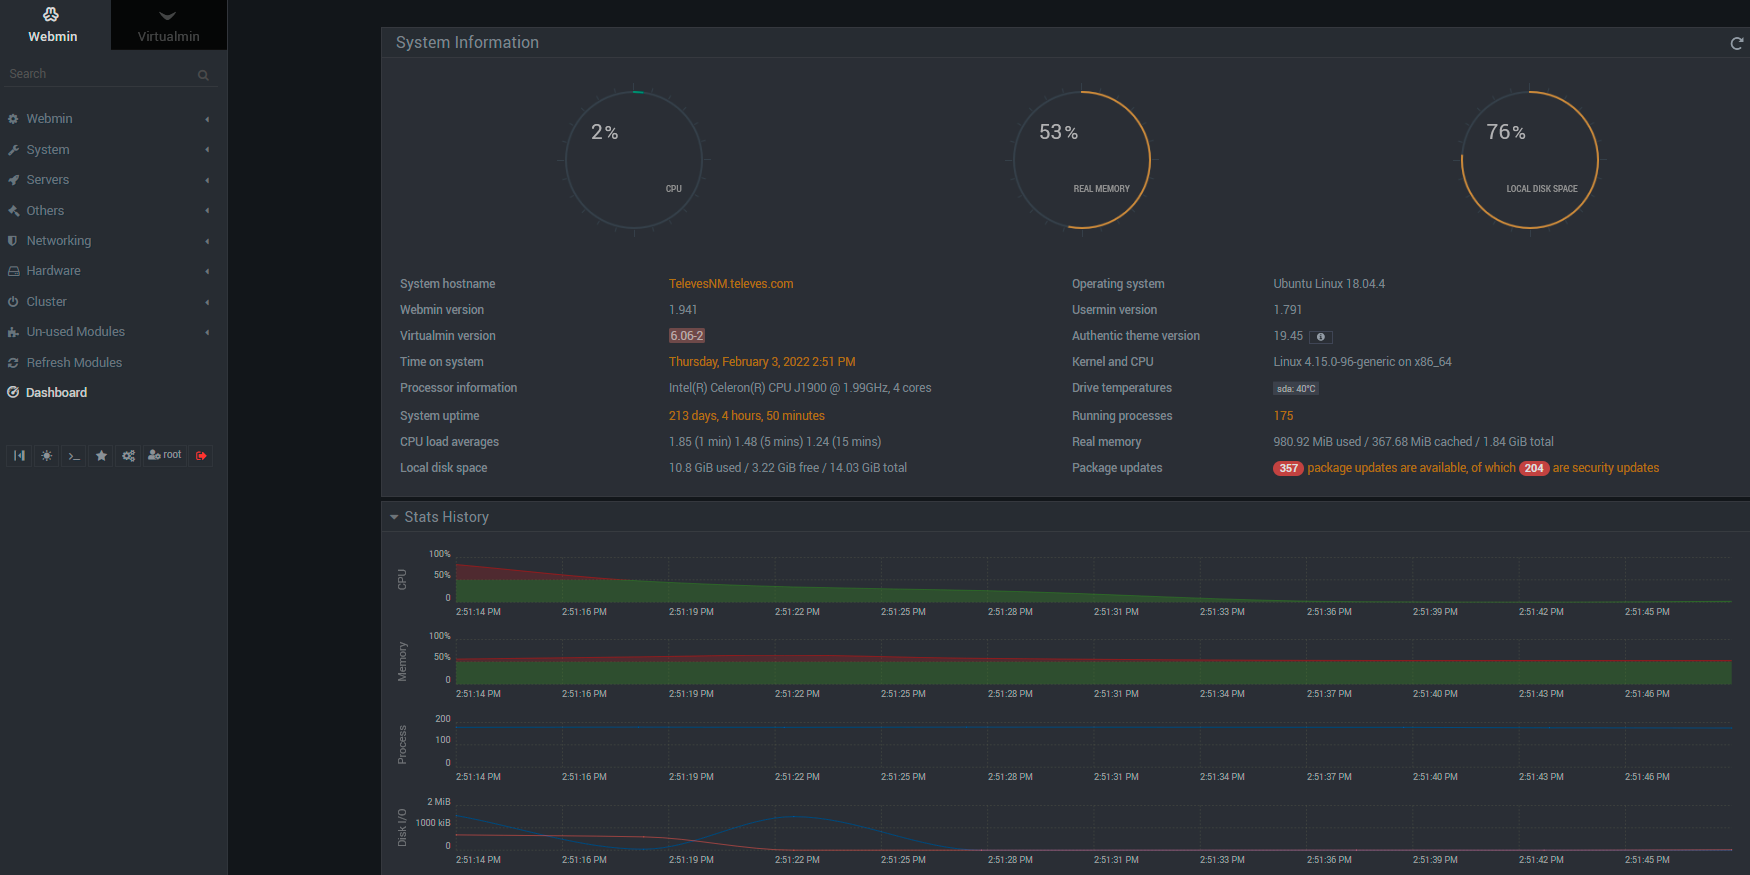
Task: Select the Dashboard menu item
Action: [x=56, y=393]
